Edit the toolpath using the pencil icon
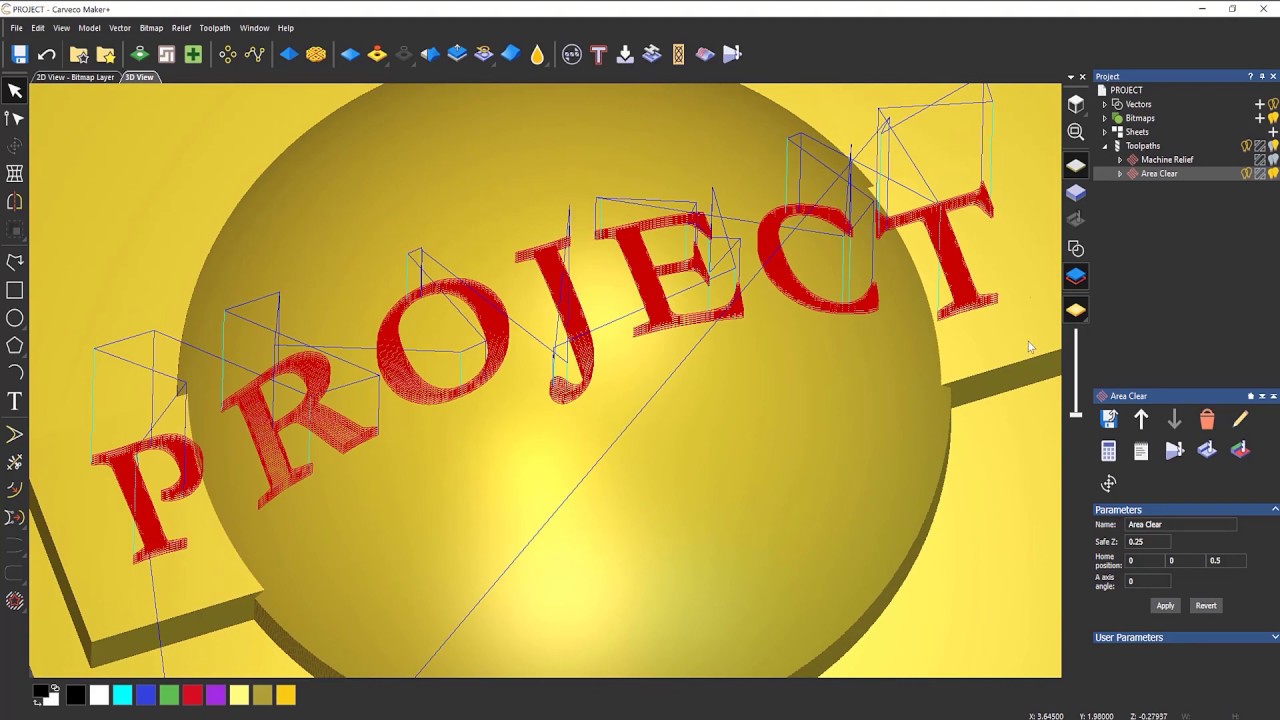Viewport: 1280px width, 720px height. [x=1240, y=419]
